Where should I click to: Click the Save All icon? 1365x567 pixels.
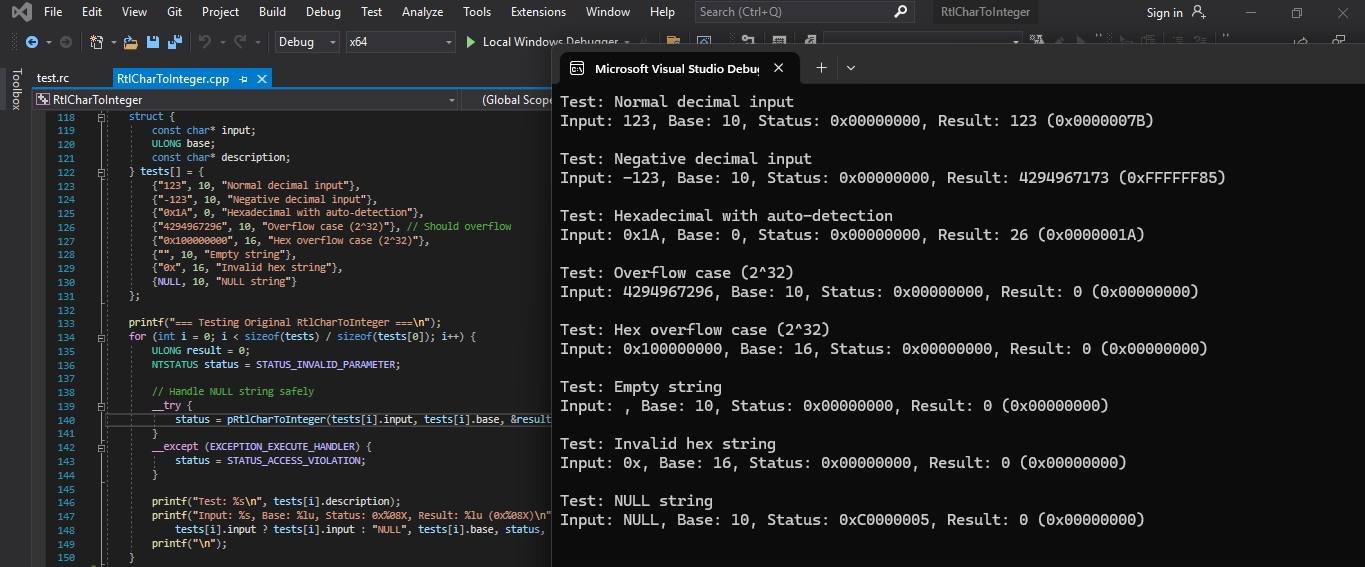[175, 42]
